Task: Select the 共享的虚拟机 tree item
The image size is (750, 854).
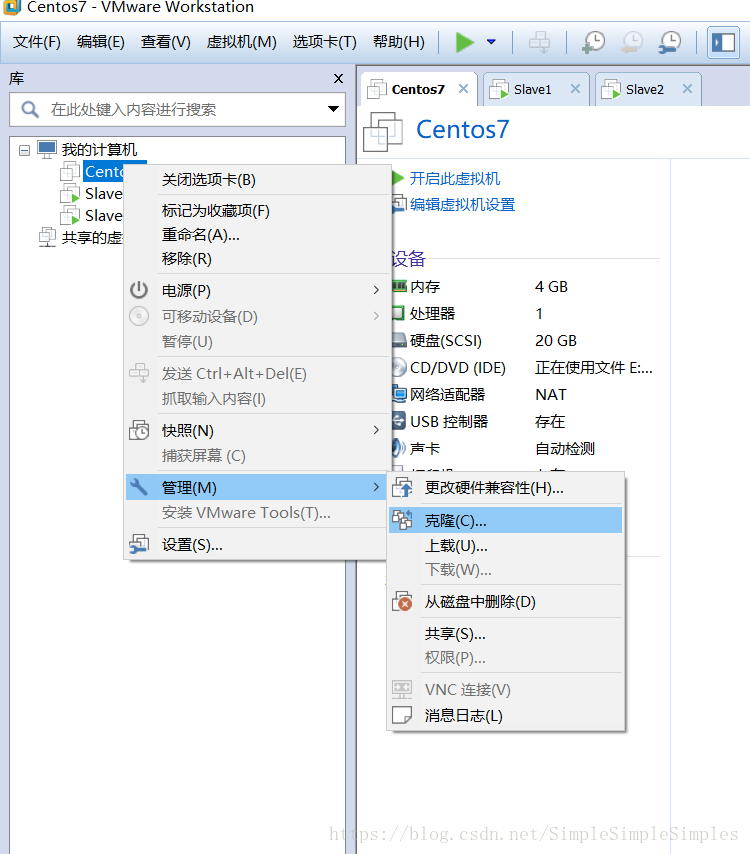Action: (x=92, y=237)
